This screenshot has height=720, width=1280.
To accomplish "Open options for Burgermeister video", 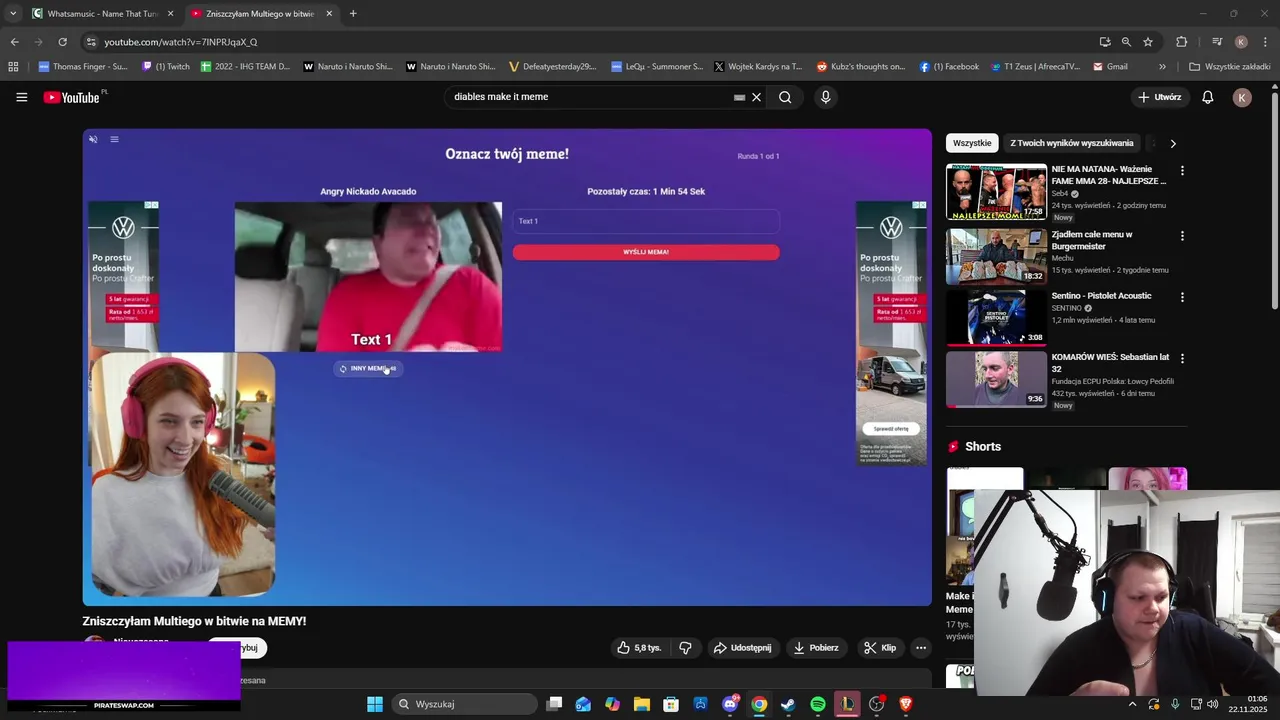I will (x=1182, y=236).
